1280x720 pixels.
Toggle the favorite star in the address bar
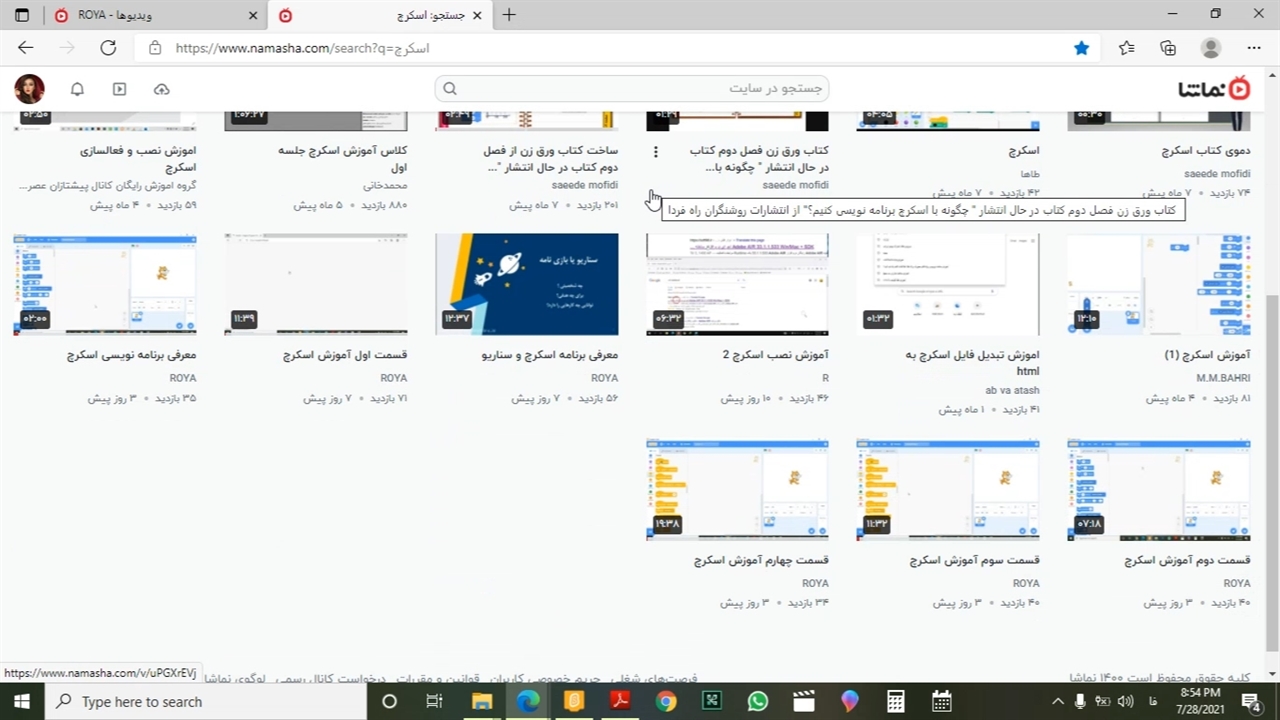pos(1081,48)
